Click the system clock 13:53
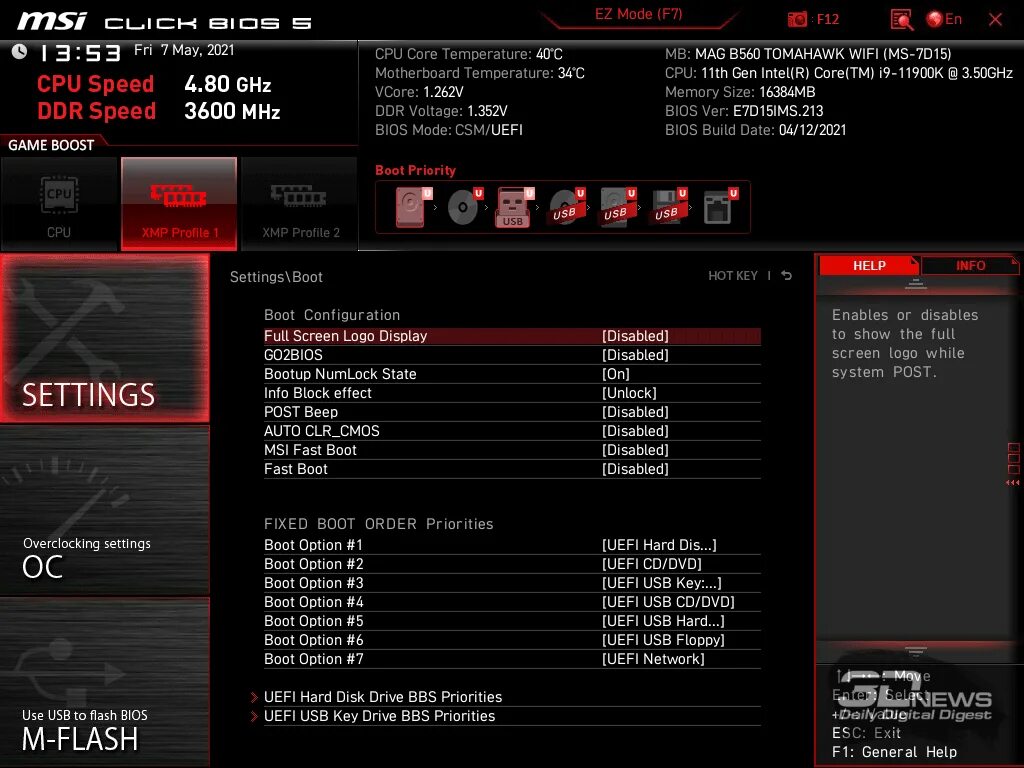 tap(80, 53)
